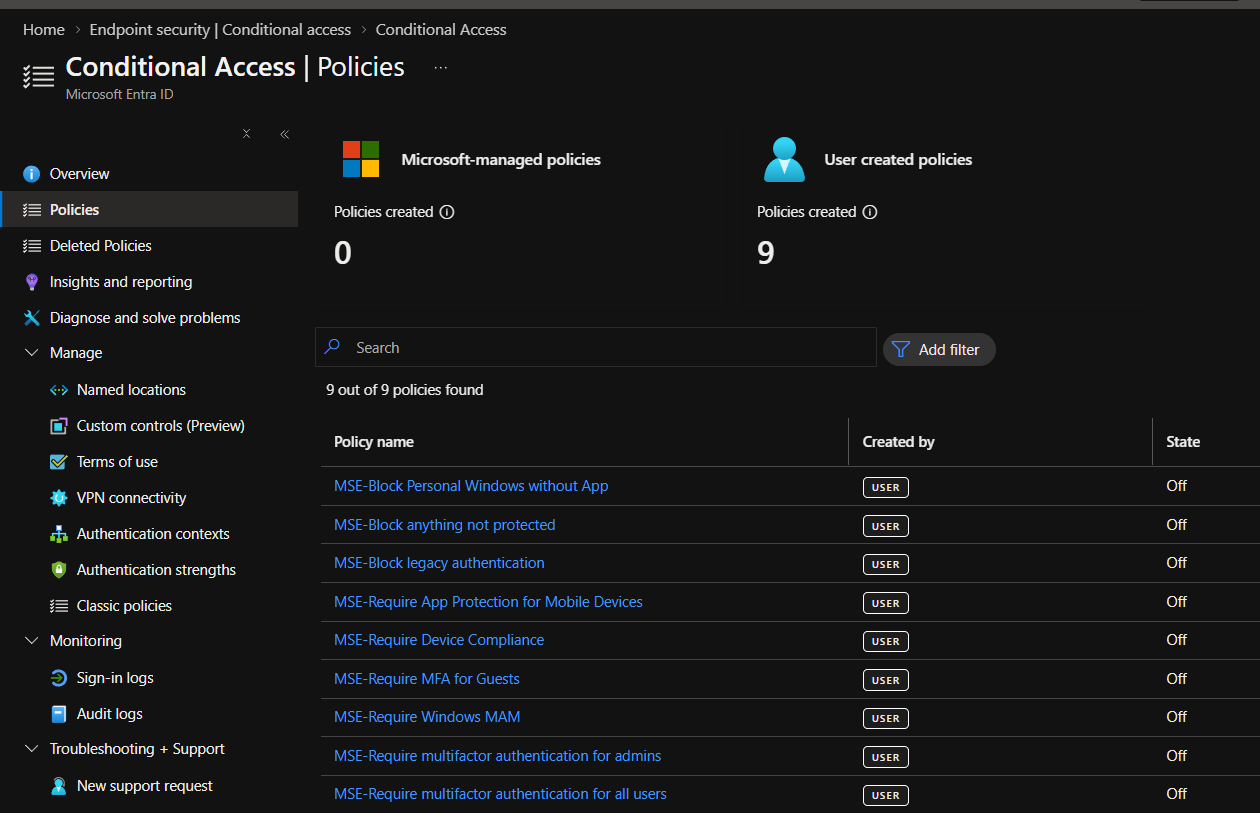Navigate to Home via breadcrumb
The width and height of the screenshot is (1260, 813).
[43, 29]
